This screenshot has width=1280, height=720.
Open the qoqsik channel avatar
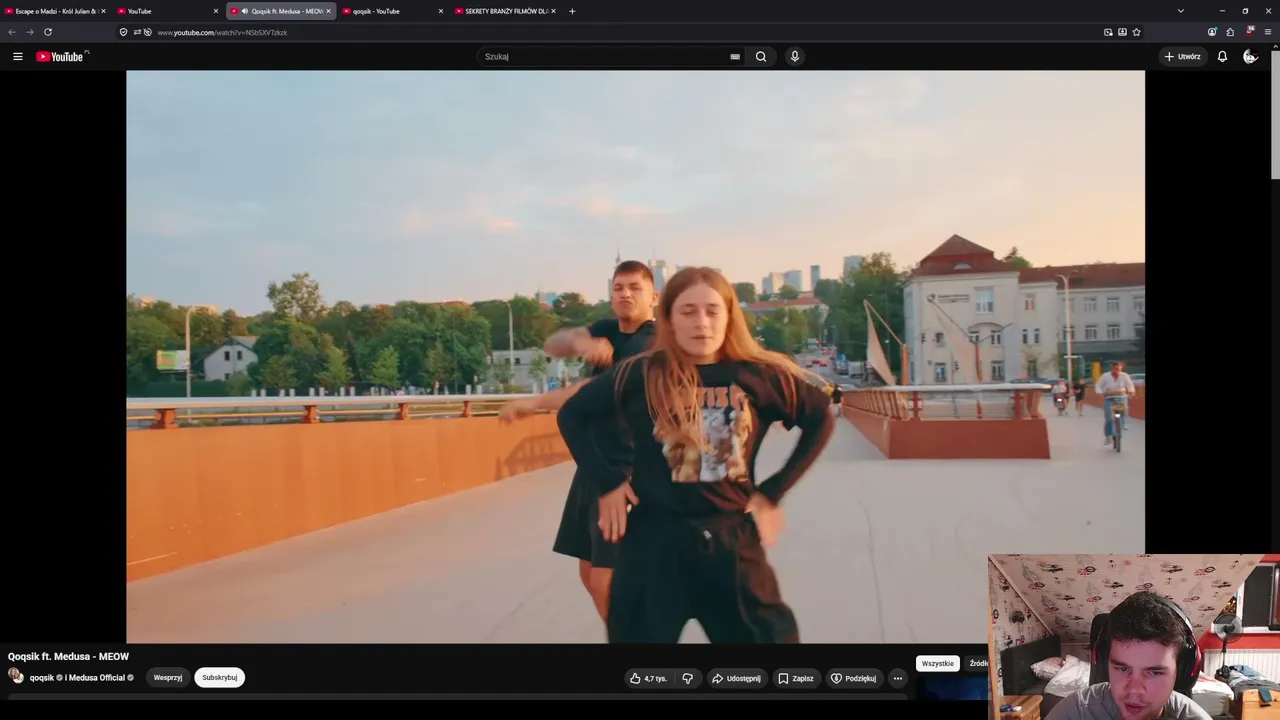coord(16,676)
